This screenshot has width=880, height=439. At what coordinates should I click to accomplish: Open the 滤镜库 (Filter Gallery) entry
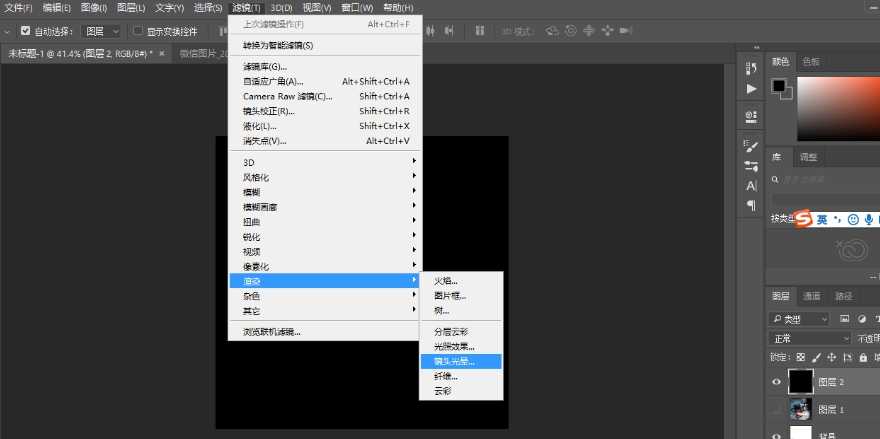pos(264,66)
